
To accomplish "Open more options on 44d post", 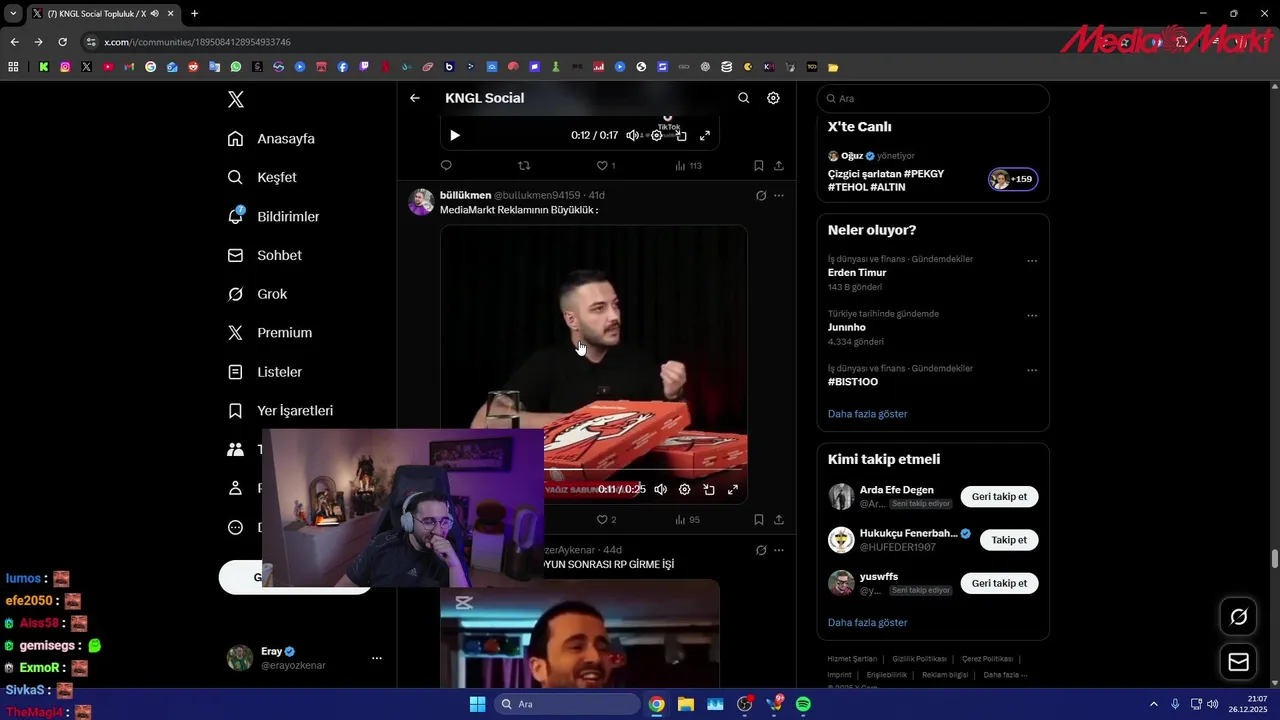I will click(779, 550).
